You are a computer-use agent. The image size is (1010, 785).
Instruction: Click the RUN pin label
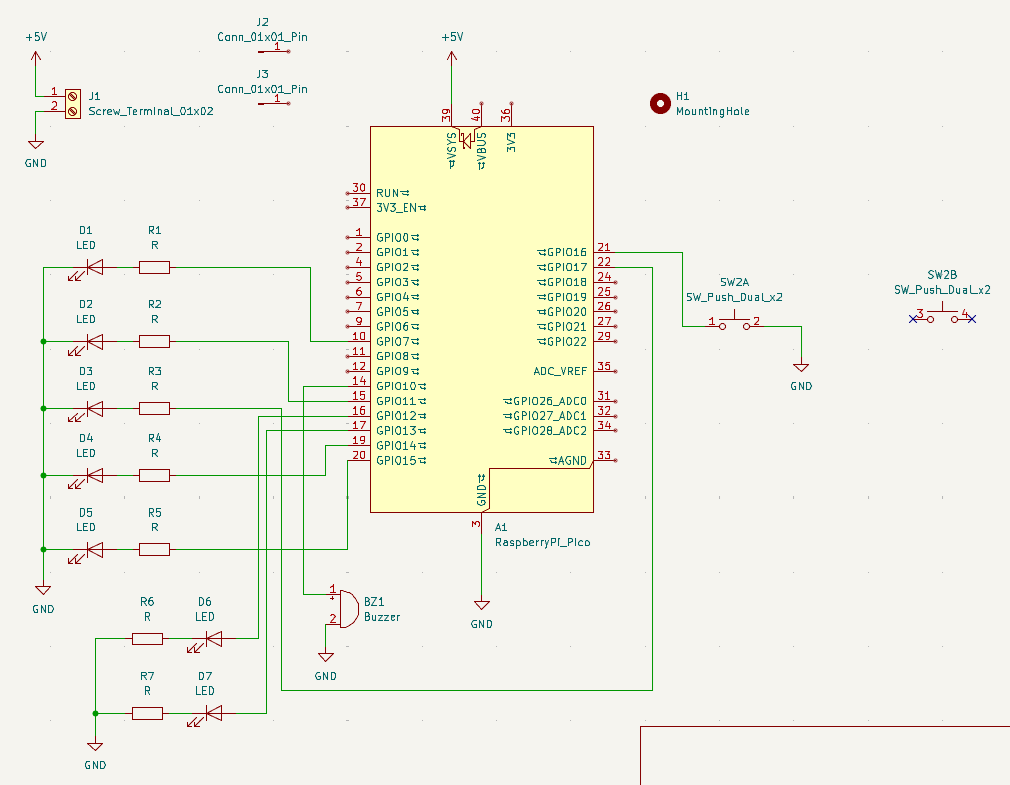click(393, 193)
